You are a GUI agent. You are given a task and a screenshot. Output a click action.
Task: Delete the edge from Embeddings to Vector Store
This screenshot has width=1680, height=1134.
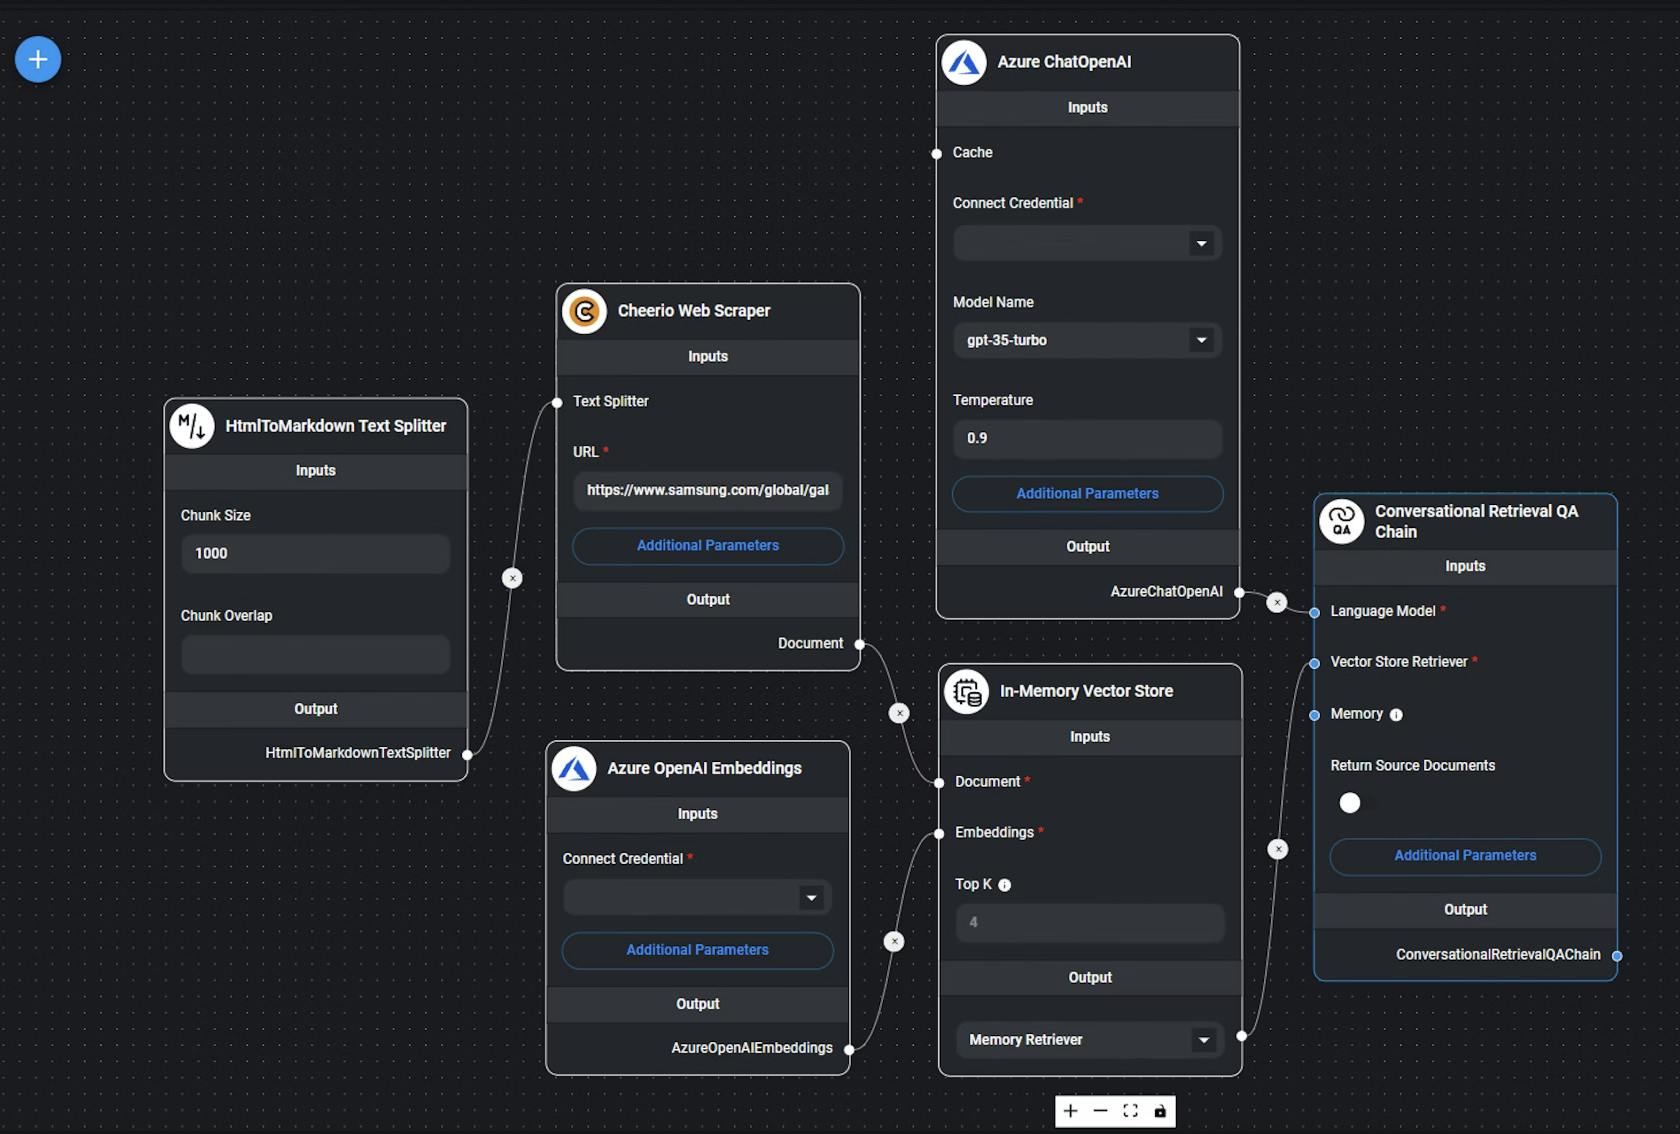pyautogui.click(x=895, y=941)
